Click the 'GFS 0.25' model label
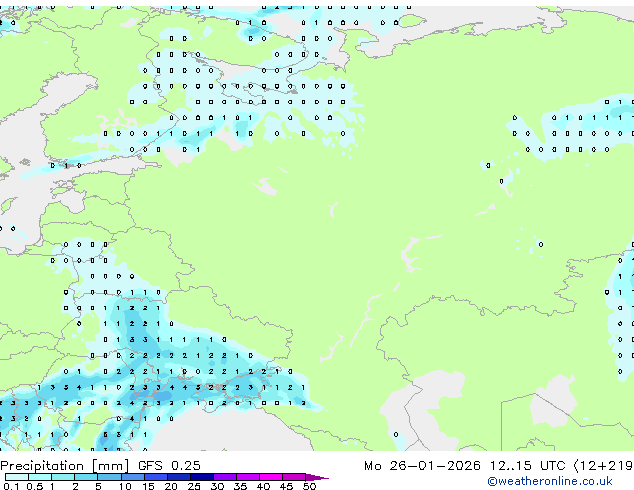This screenshot has height=490, width=634. [x=169, y=466]
